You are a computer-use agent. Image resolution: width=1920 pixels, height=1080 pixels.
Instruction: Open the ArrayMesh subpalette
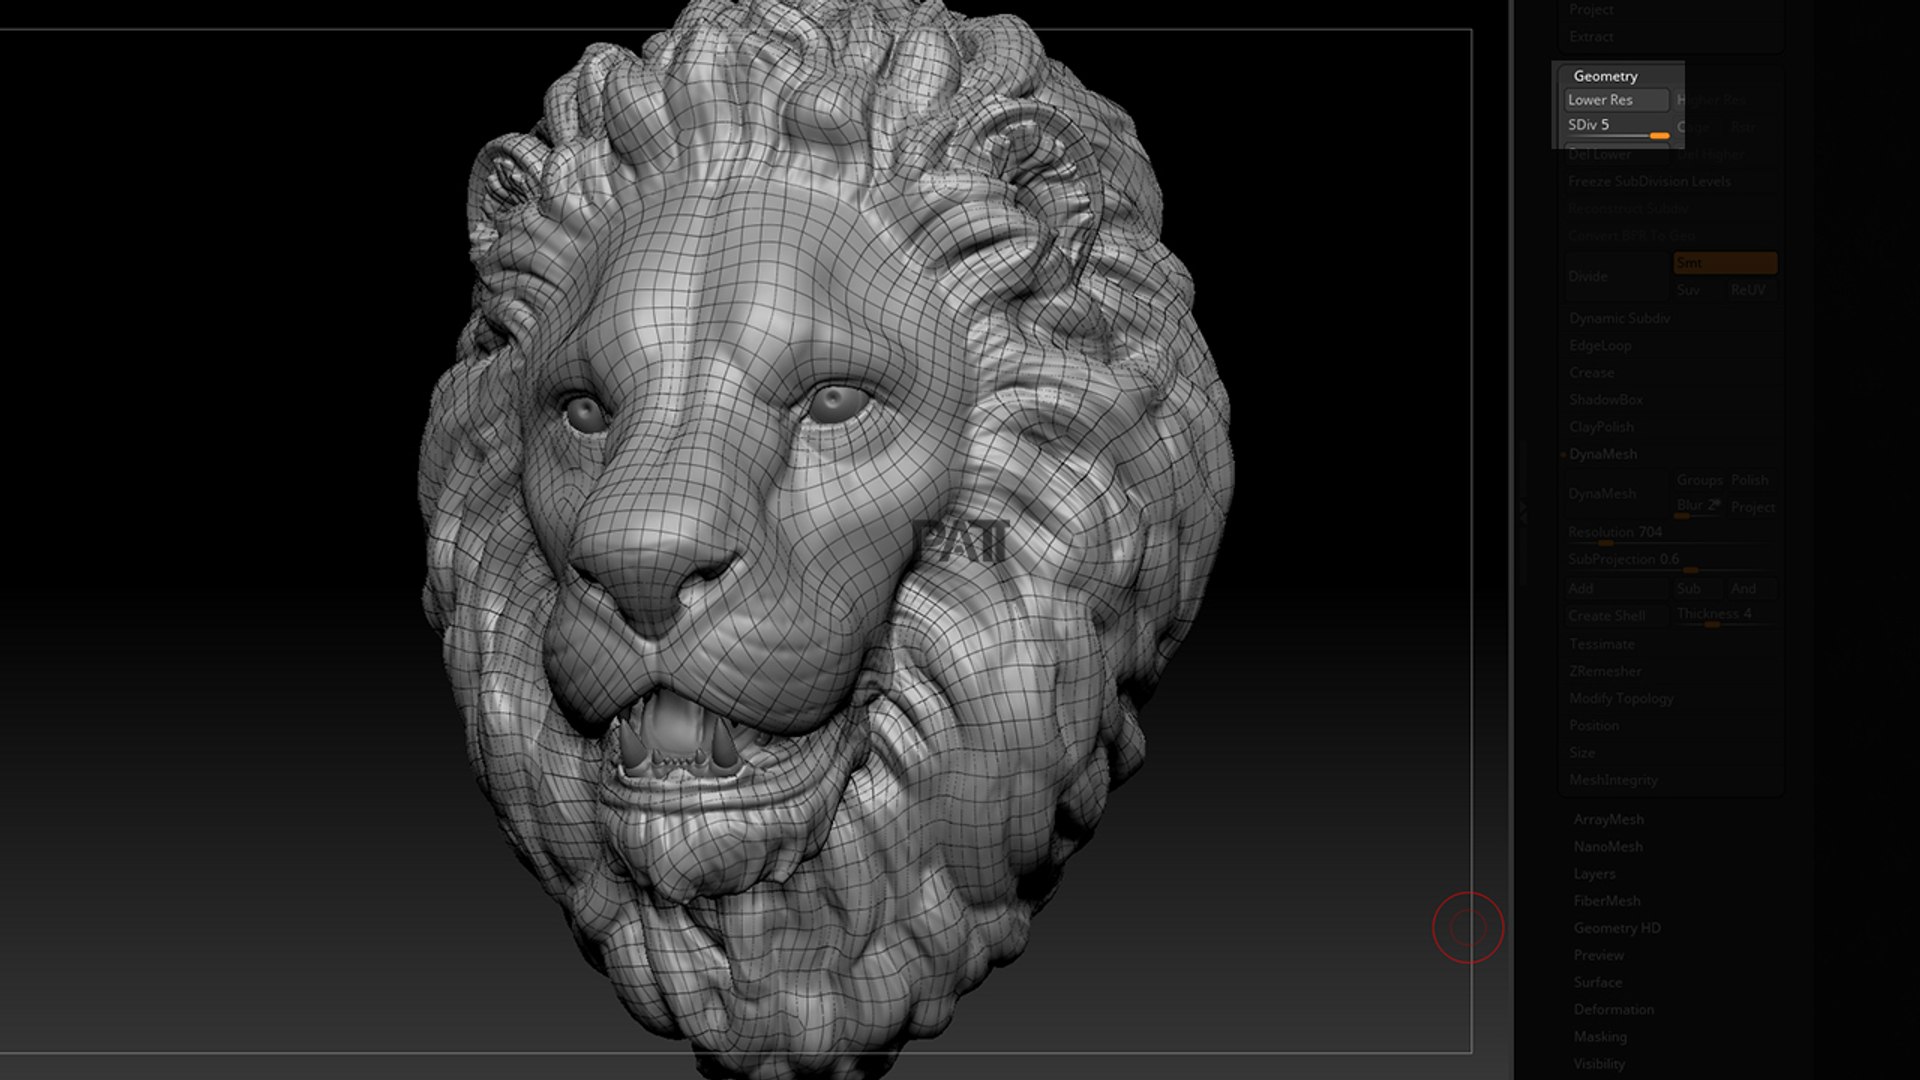point(1608,819)
